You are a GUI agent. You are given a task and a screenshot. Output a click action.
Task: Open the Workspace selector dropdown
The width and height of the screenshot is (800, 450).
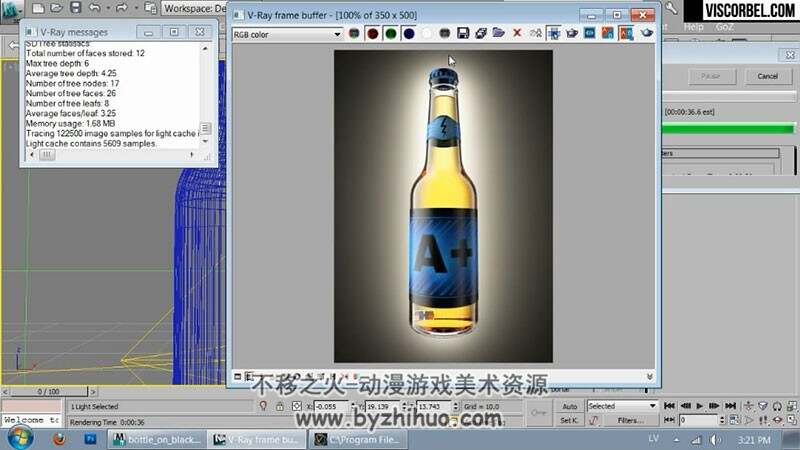tap(194, 8)
